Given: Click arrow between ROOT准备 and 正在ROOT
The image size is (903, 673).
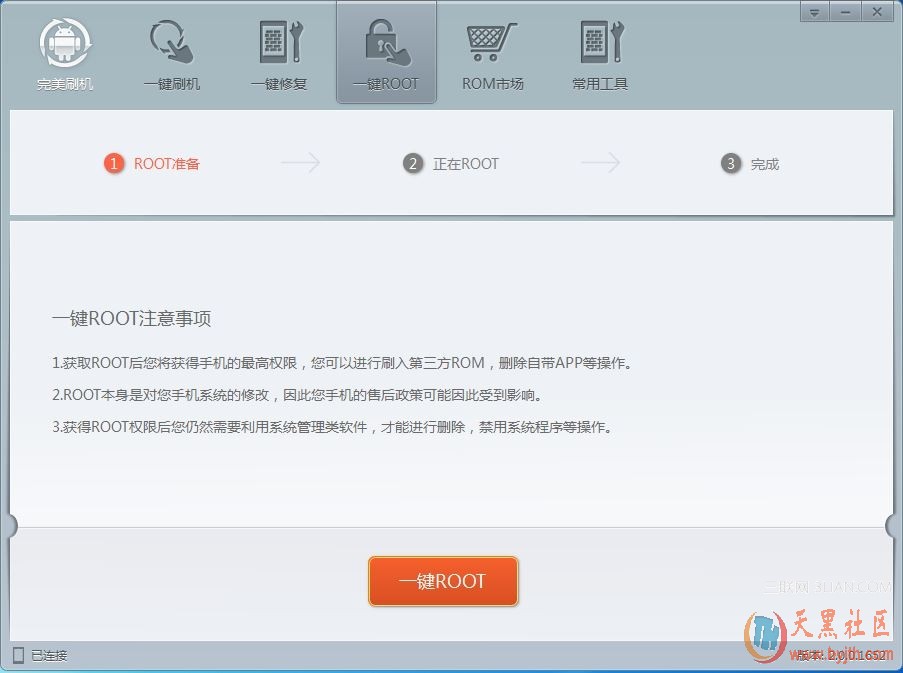Looking at the screenshot, I should point(300,163).
